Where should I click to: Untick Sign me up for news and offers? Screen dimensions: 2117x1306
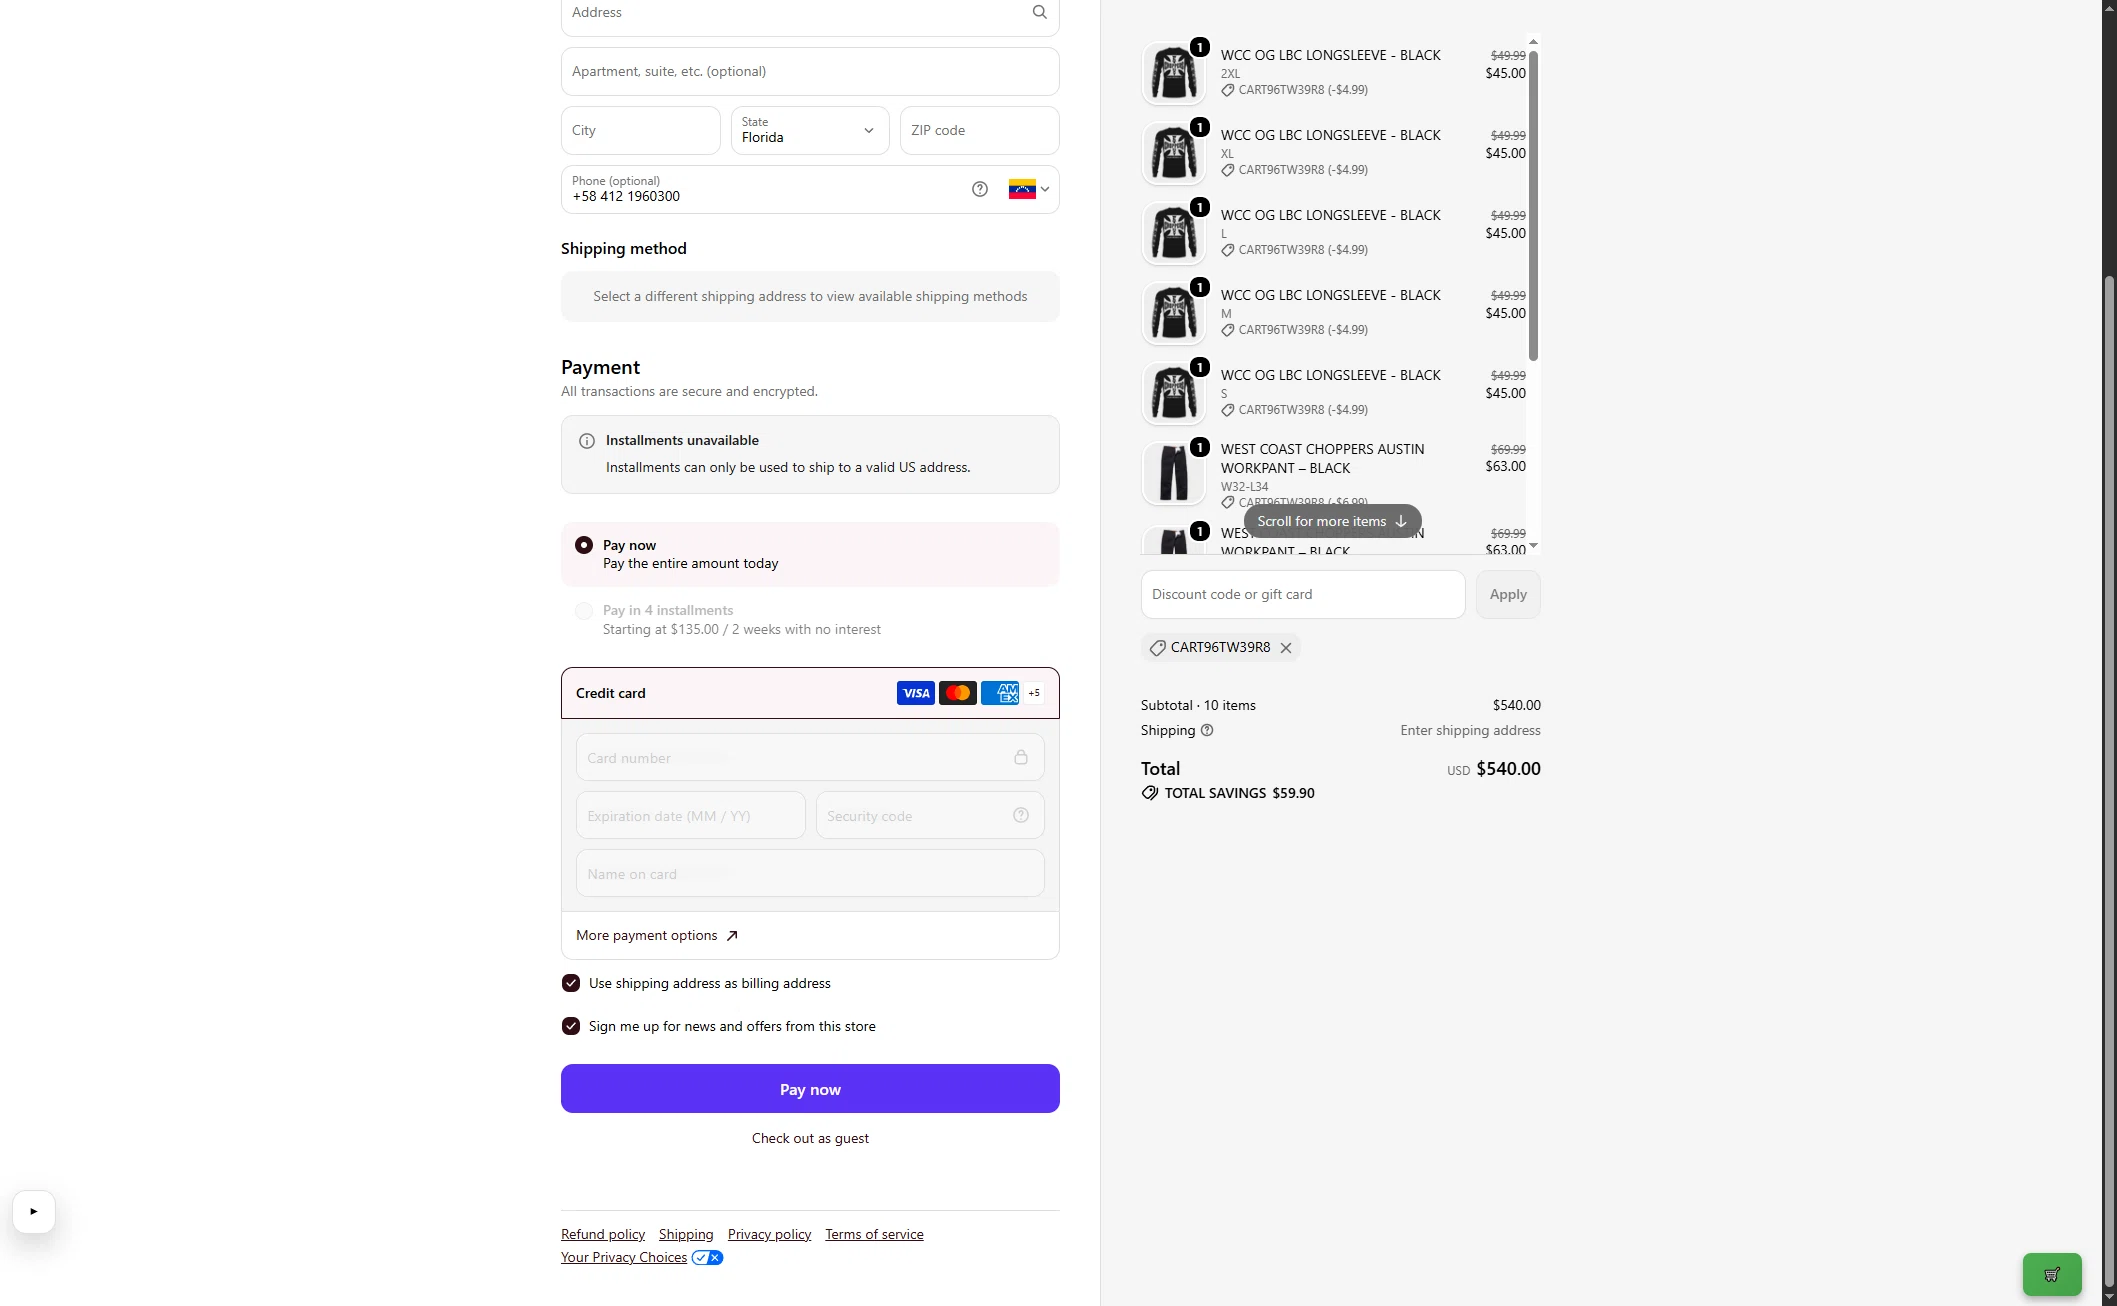coord(571,1026)
